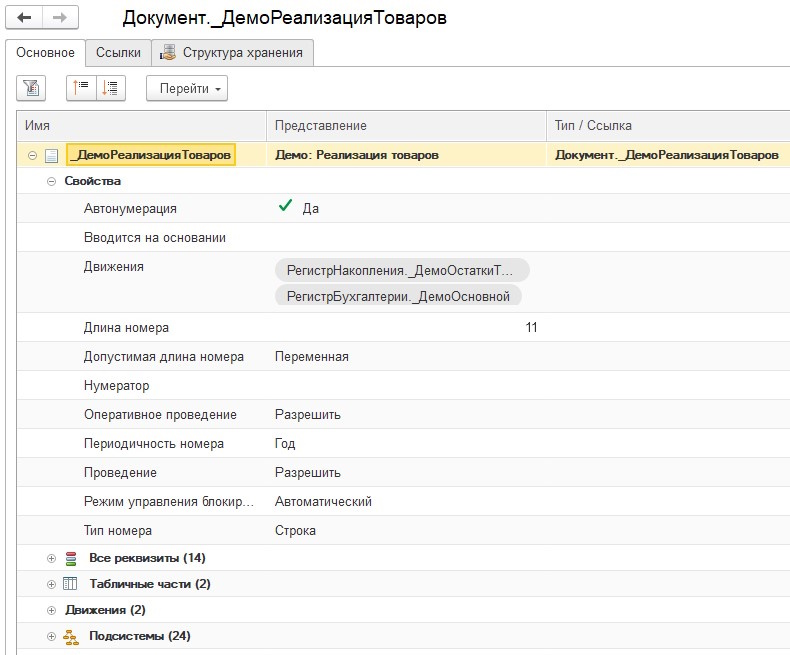Select the Проведение property row
The width and height of the screenshot is (790, 655).
coord(403,473)
